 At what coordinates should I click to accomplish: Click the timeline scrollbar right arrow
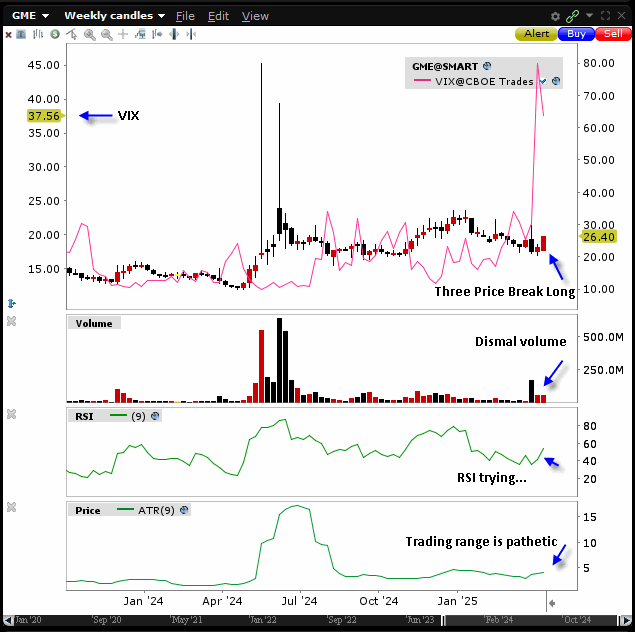coord(626,620)
